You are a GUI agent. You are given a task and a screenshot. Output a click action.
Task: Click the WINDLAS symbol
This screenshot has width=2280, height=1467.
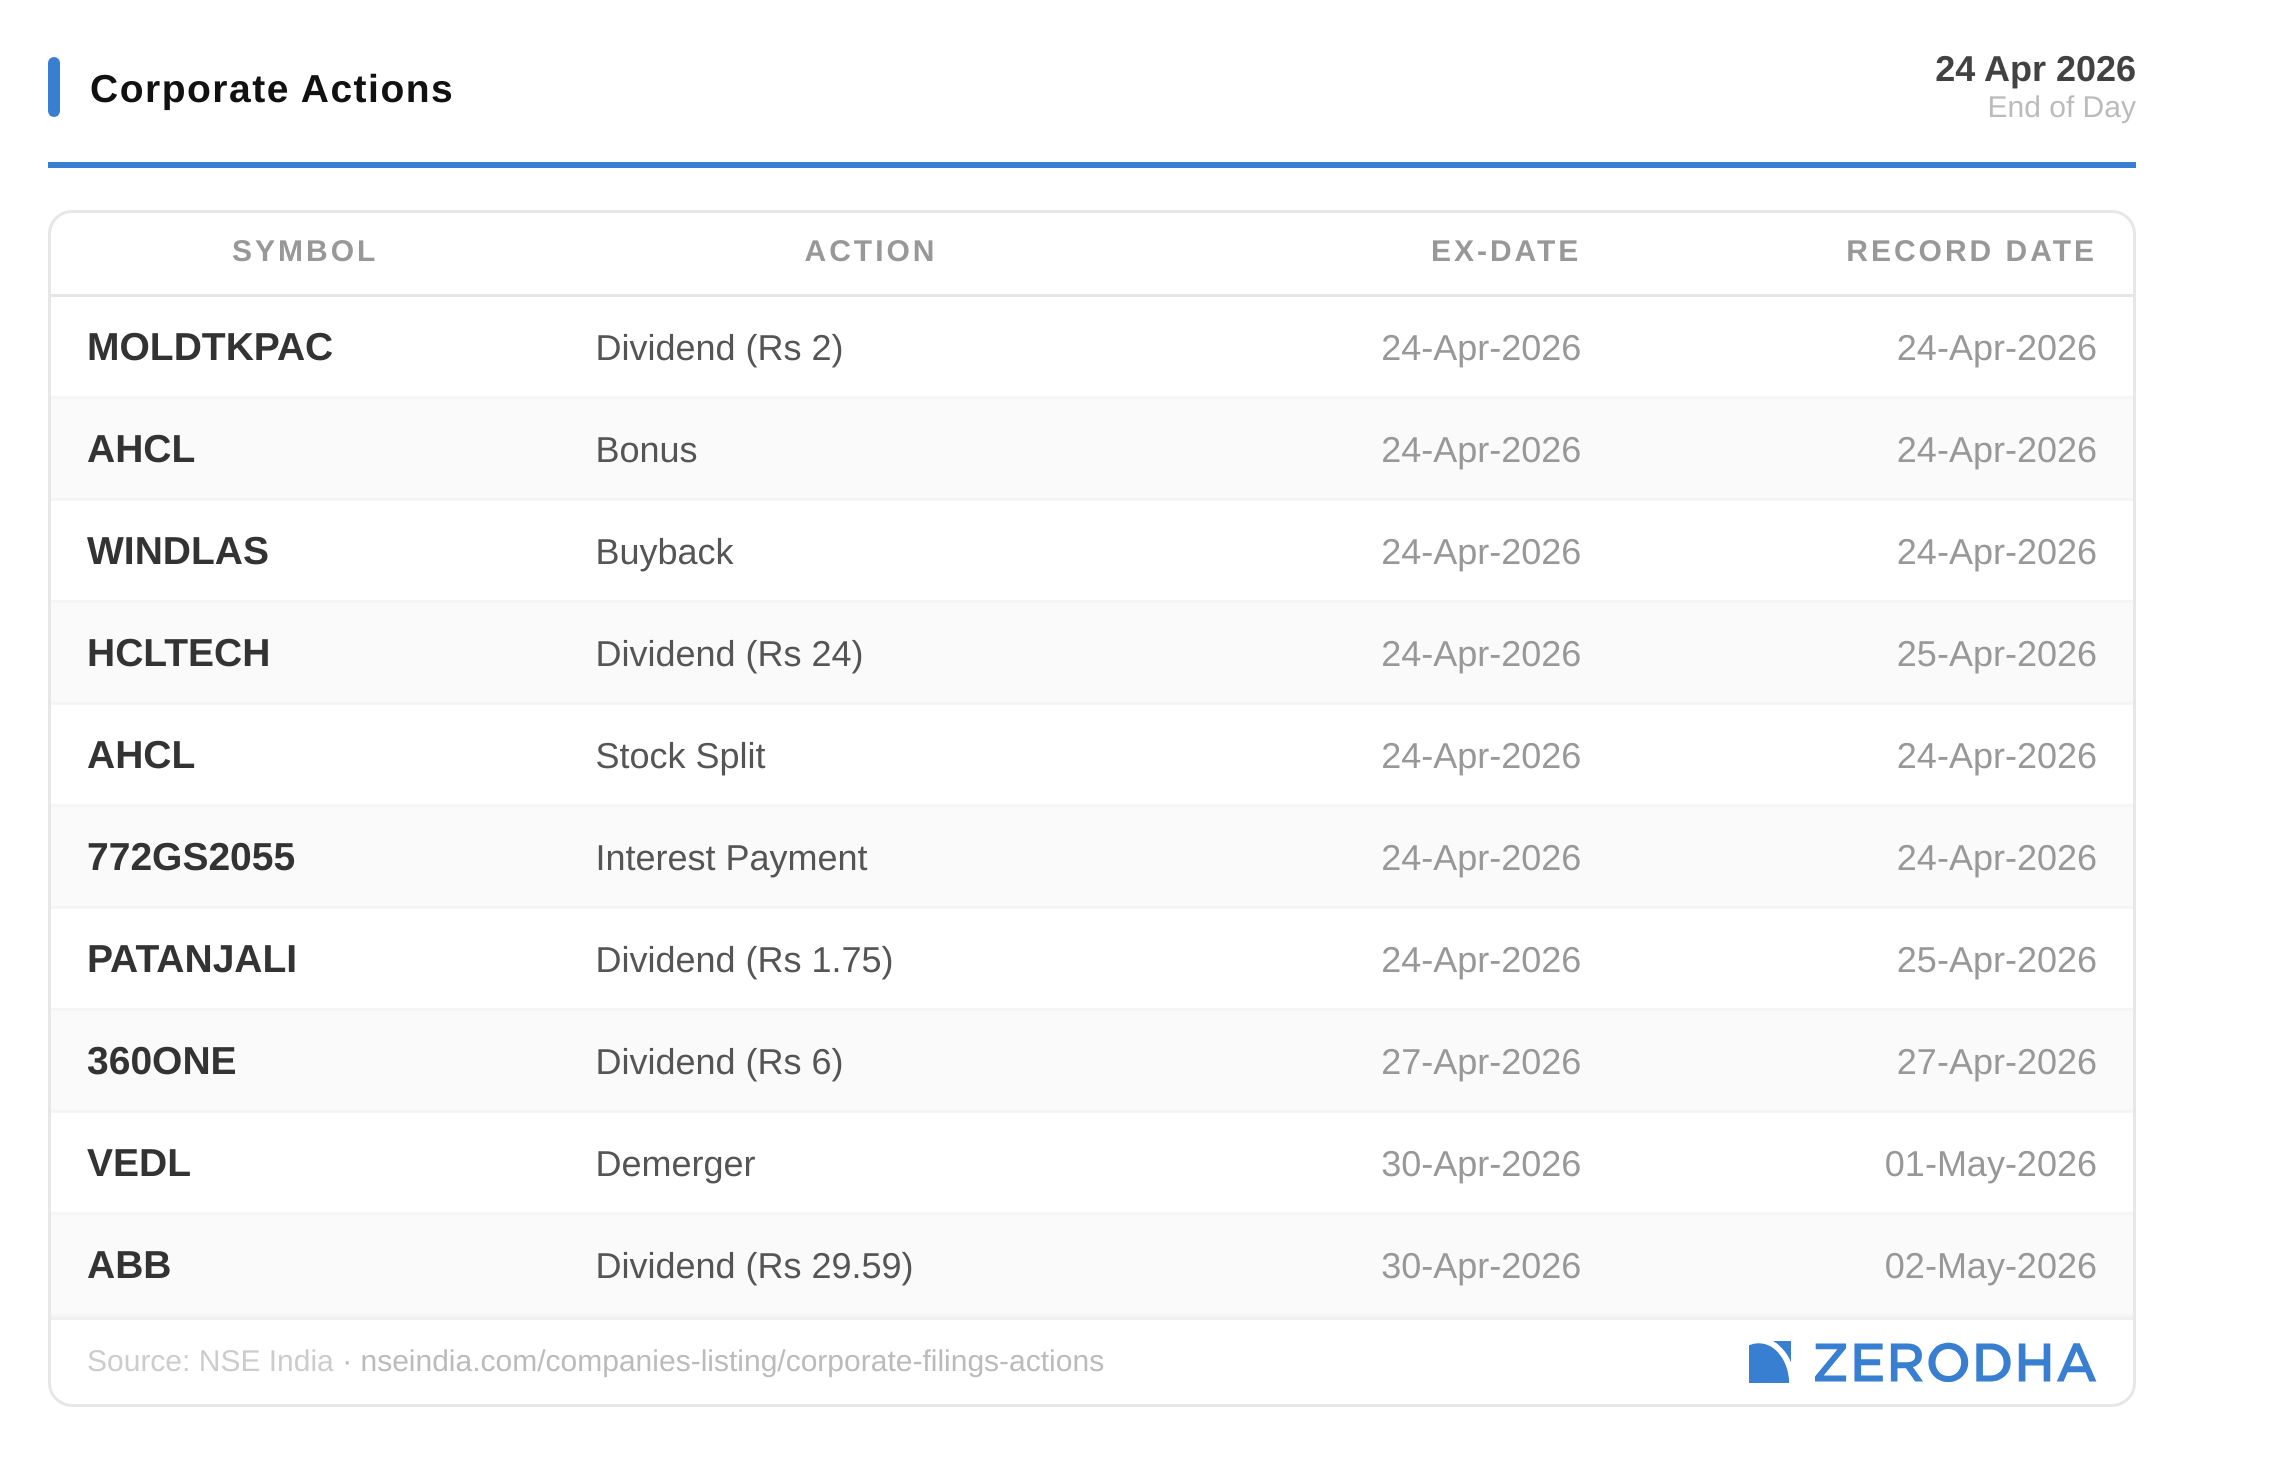pyautogui.click(x=178, y=551)
